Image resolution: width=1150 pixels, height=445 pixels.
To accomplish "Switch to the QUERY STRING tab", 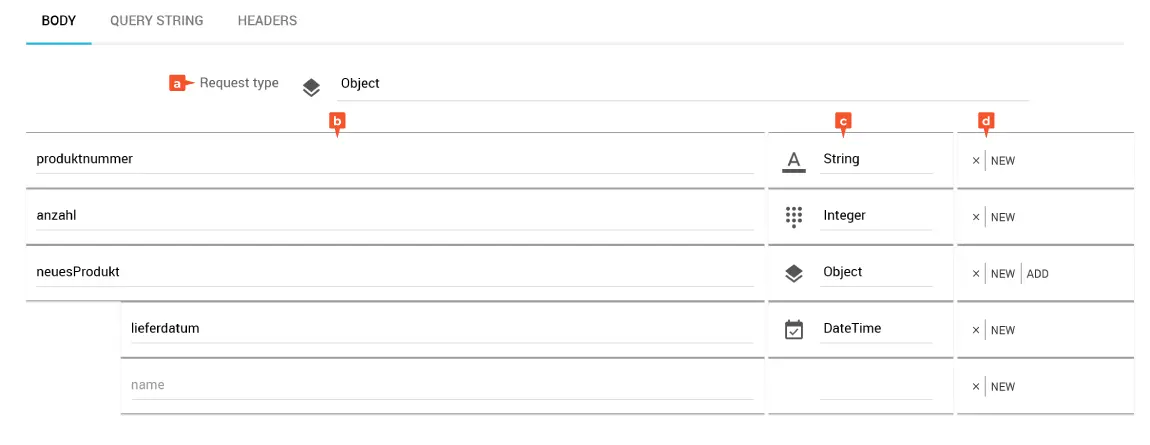I will click(x=156, y=20).
